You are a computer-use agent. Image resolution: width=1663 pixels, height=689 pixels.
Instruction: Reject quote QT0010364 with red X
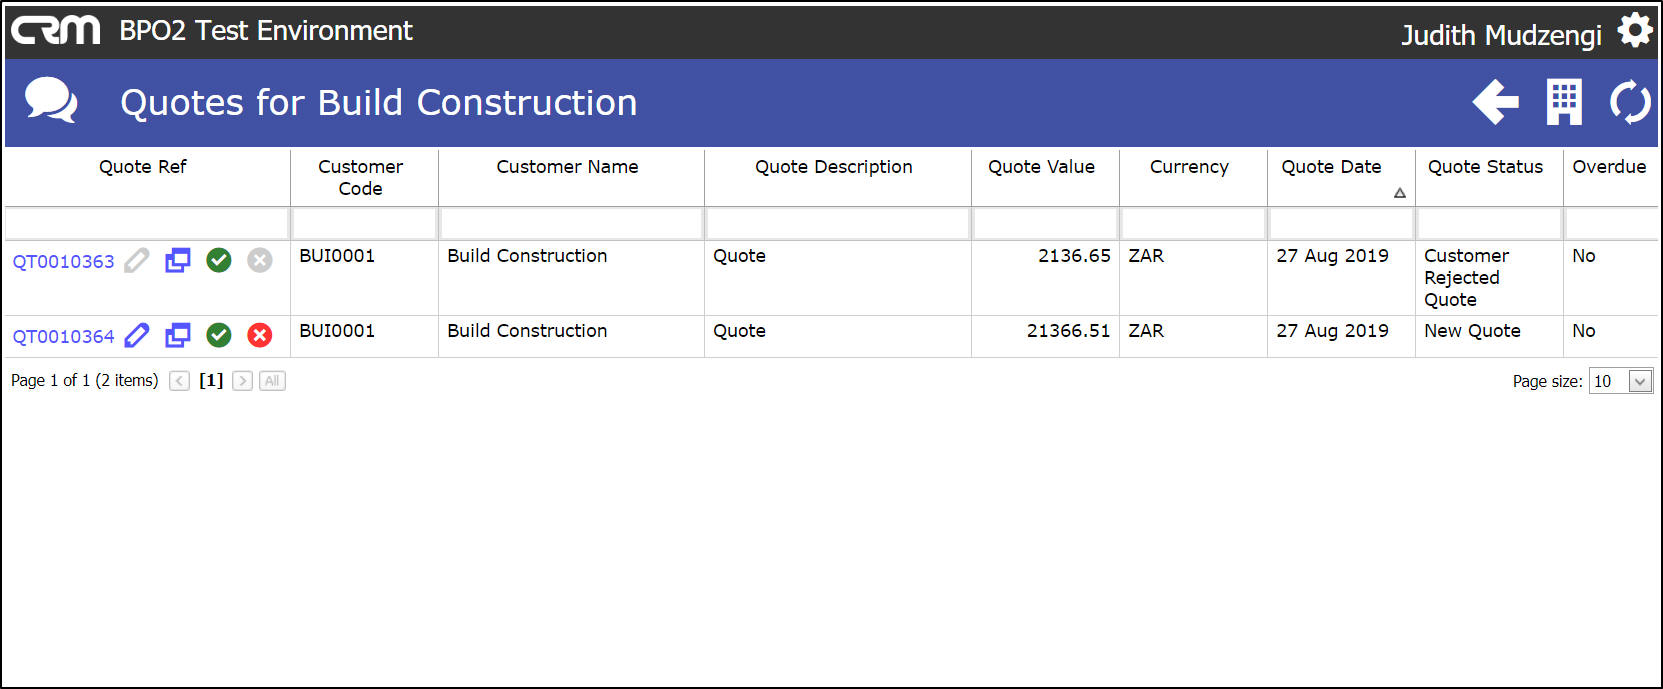click(x=260, y=335)
